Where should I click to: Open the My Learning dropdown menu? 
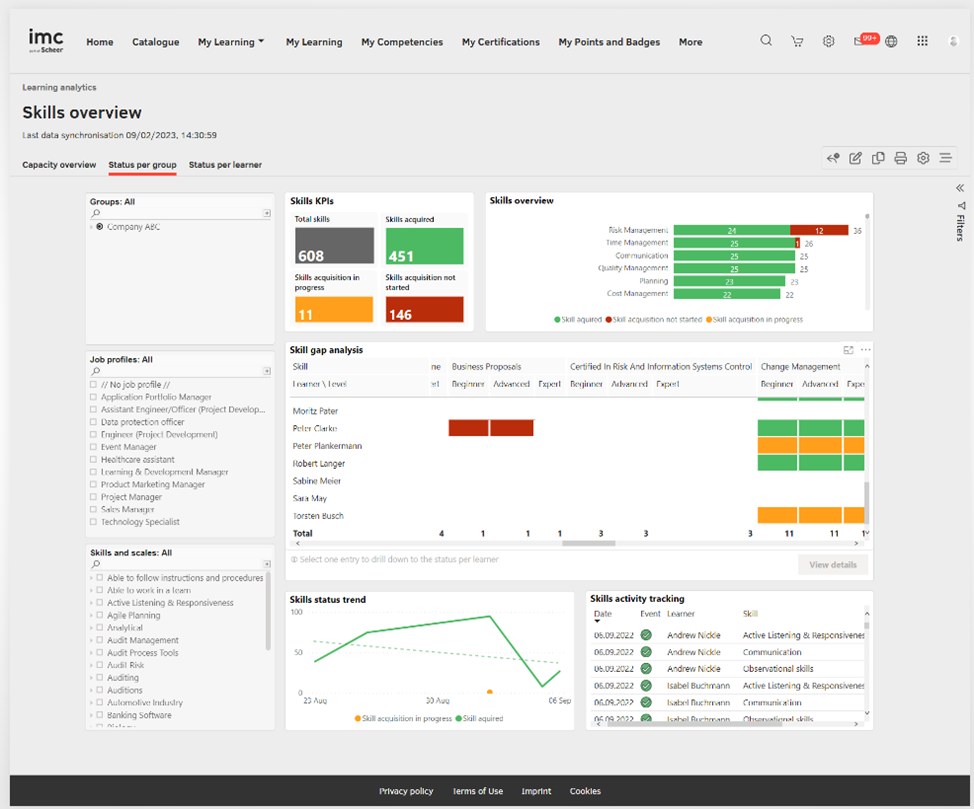231,42
